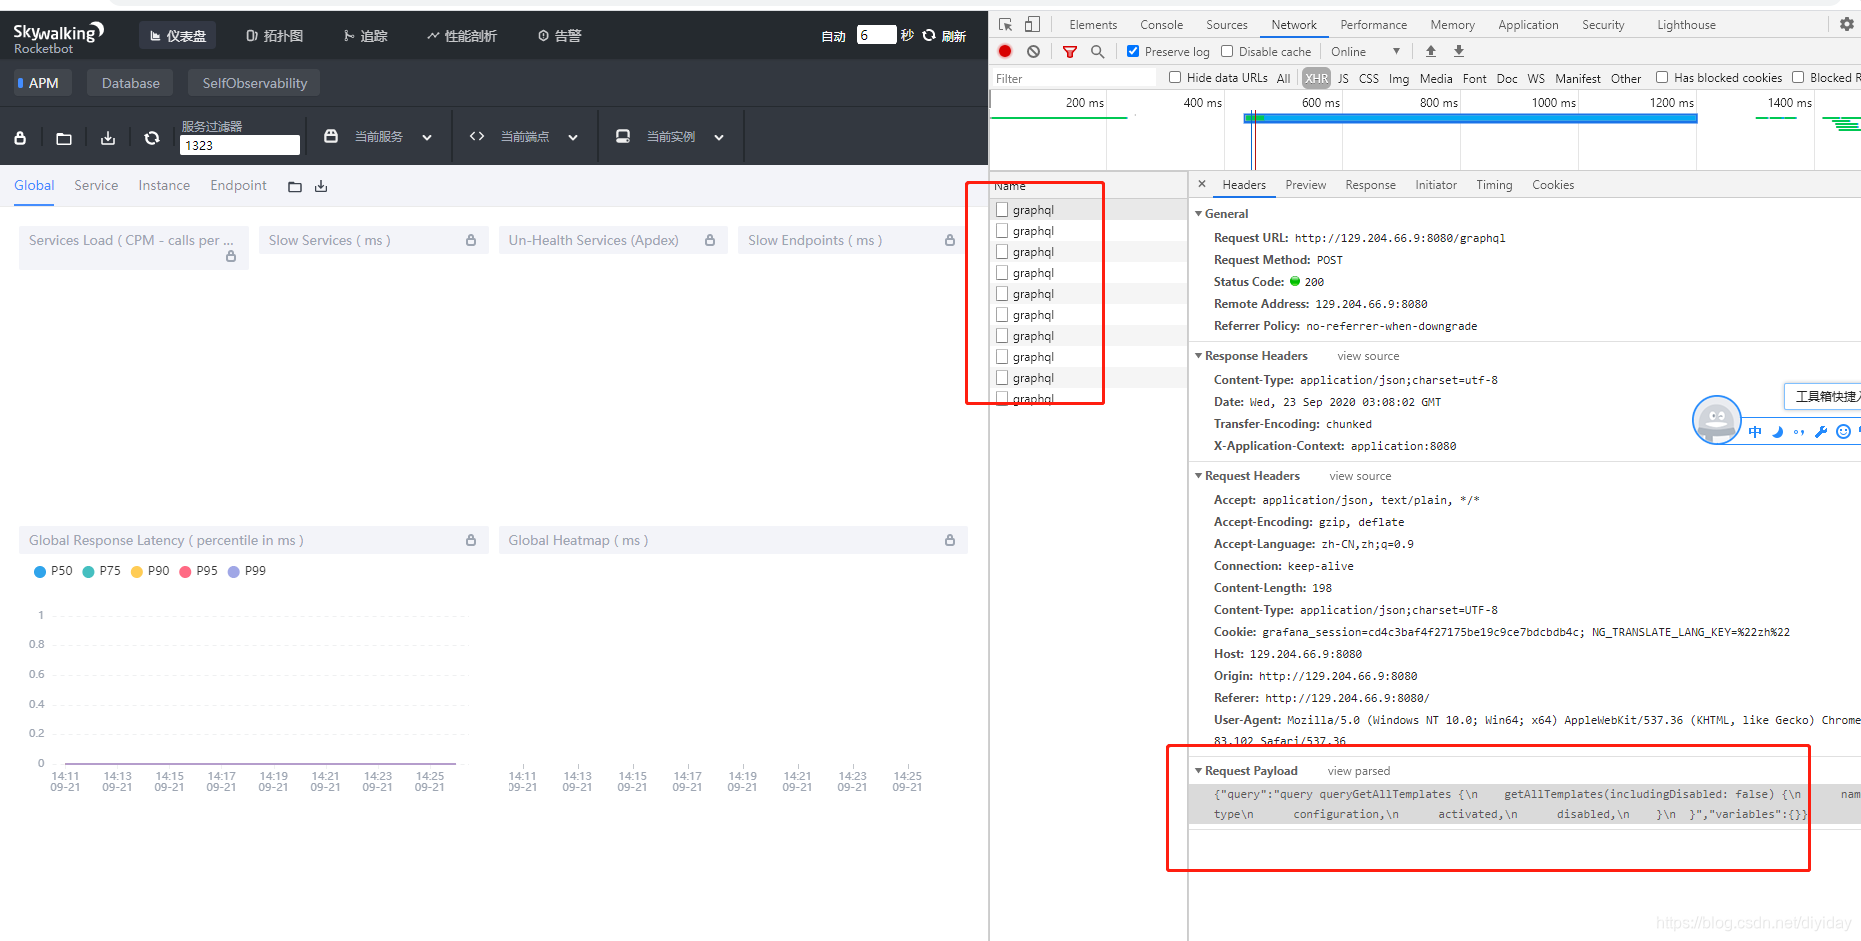1861x941 pixels.
Task: Switch to the Console tab in DevTools
Action: tap(1161, 25)
